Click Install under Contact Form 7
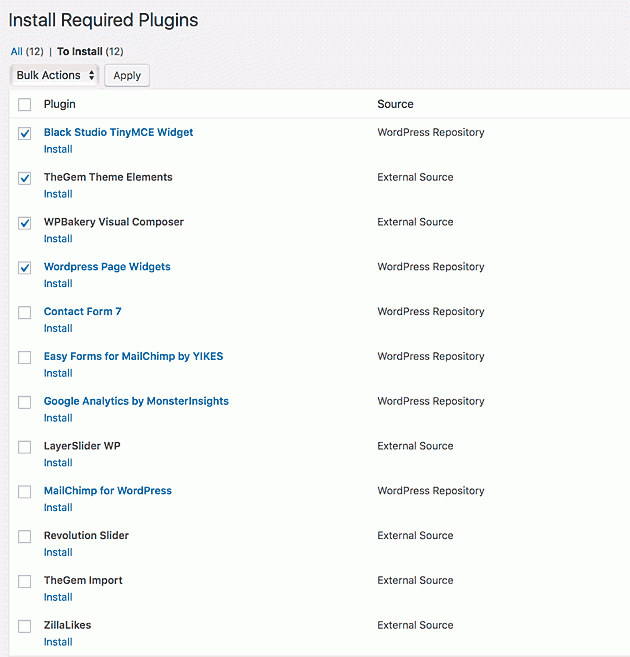 point(58,328)
